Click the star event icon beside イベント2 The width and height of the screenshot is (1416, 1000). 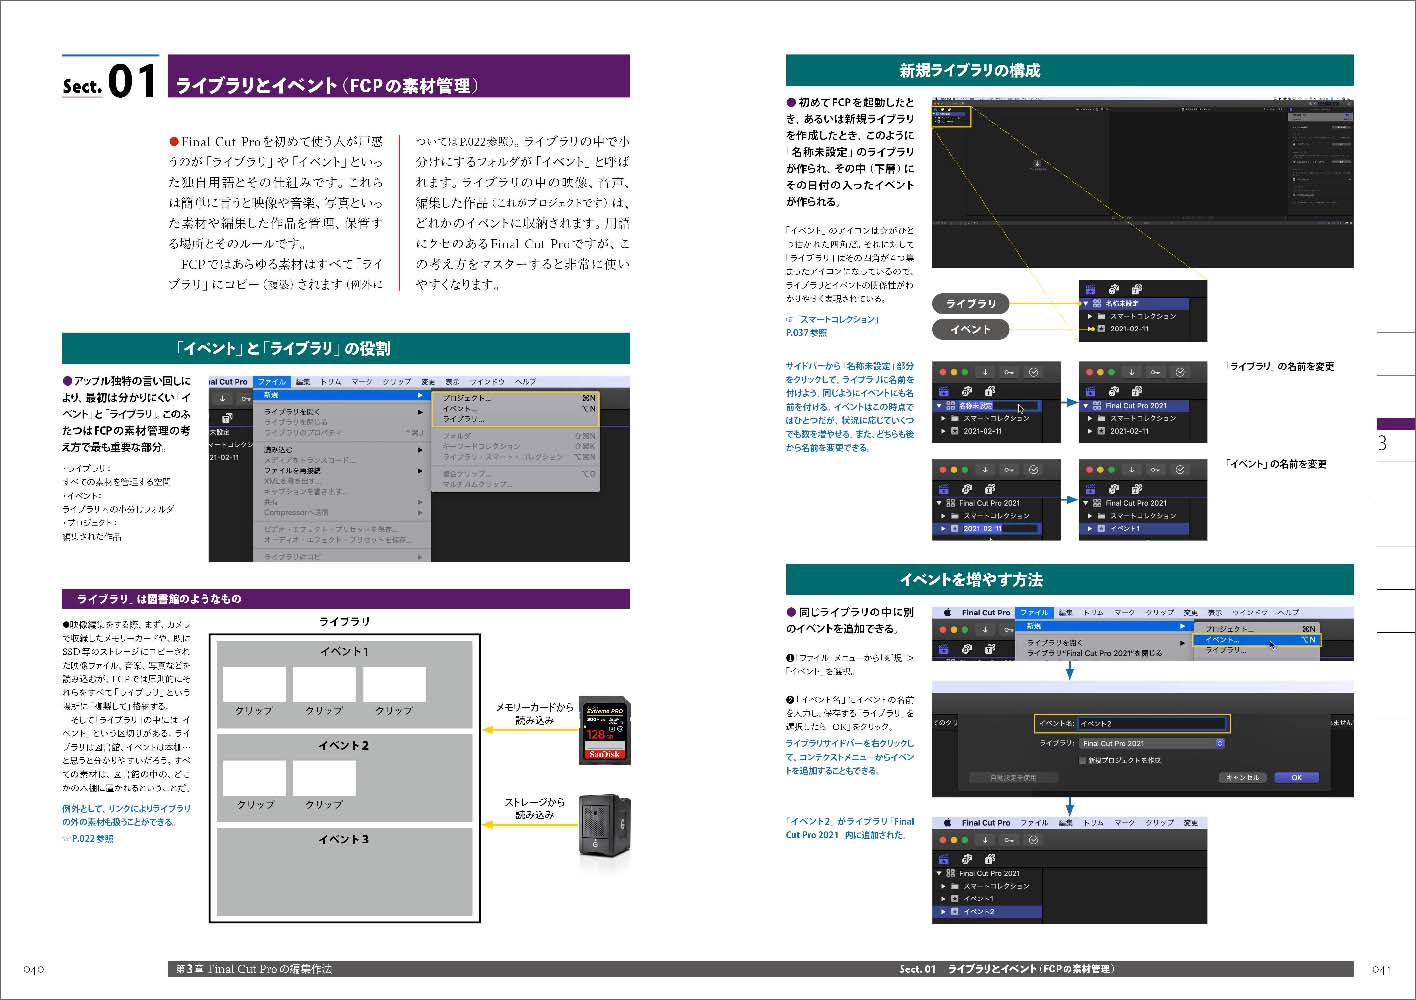(x=956, y=912)
